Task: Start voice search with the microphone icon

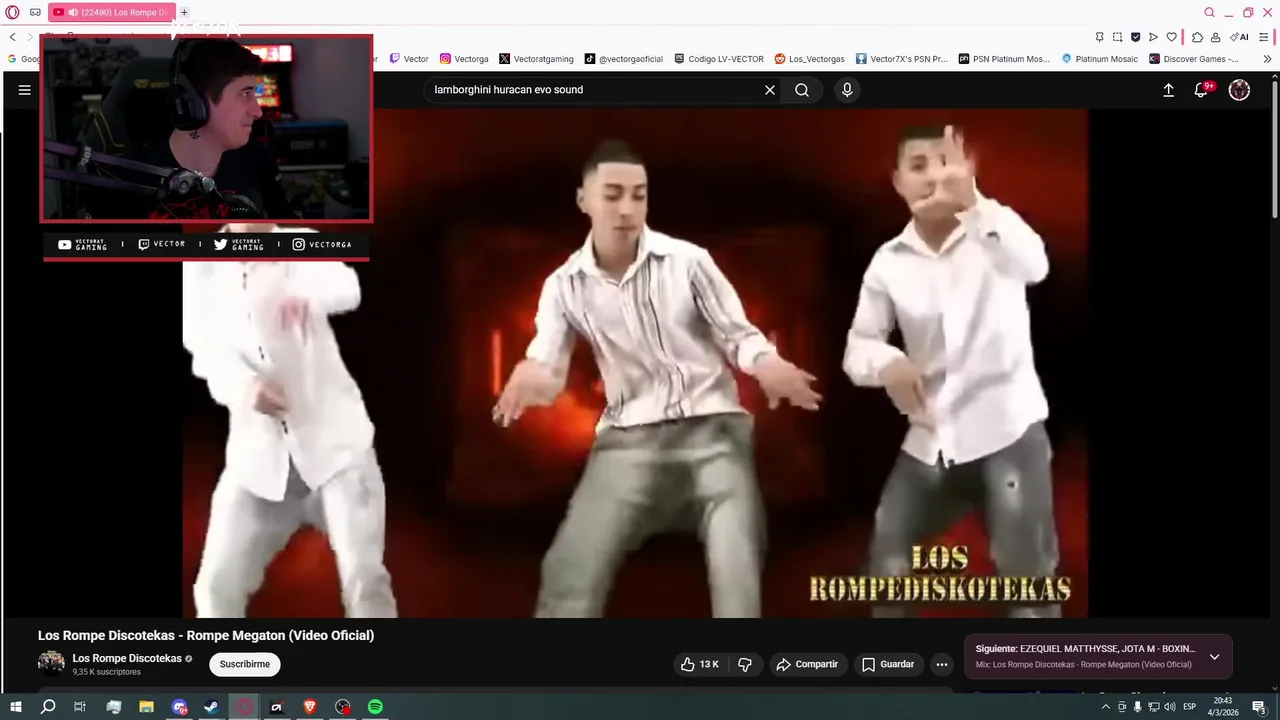Action: [847, 90]
